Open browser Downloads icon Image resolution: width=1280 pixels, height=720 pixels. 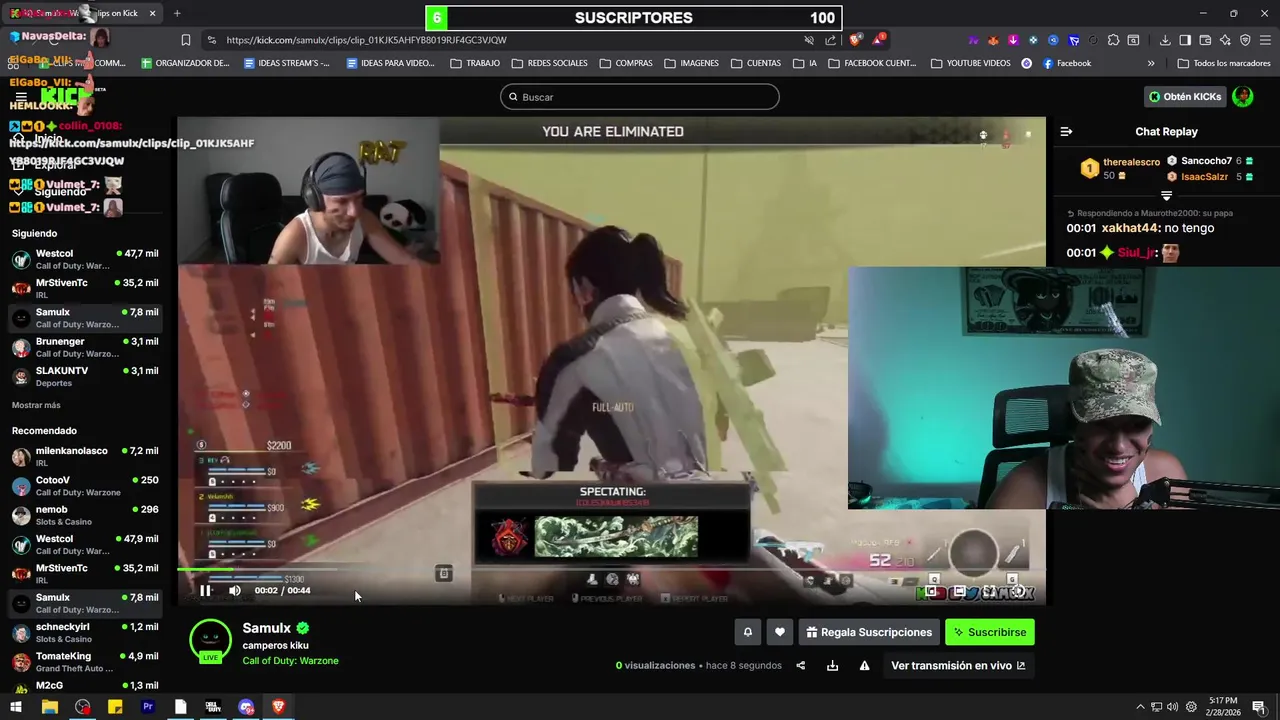1165,40
